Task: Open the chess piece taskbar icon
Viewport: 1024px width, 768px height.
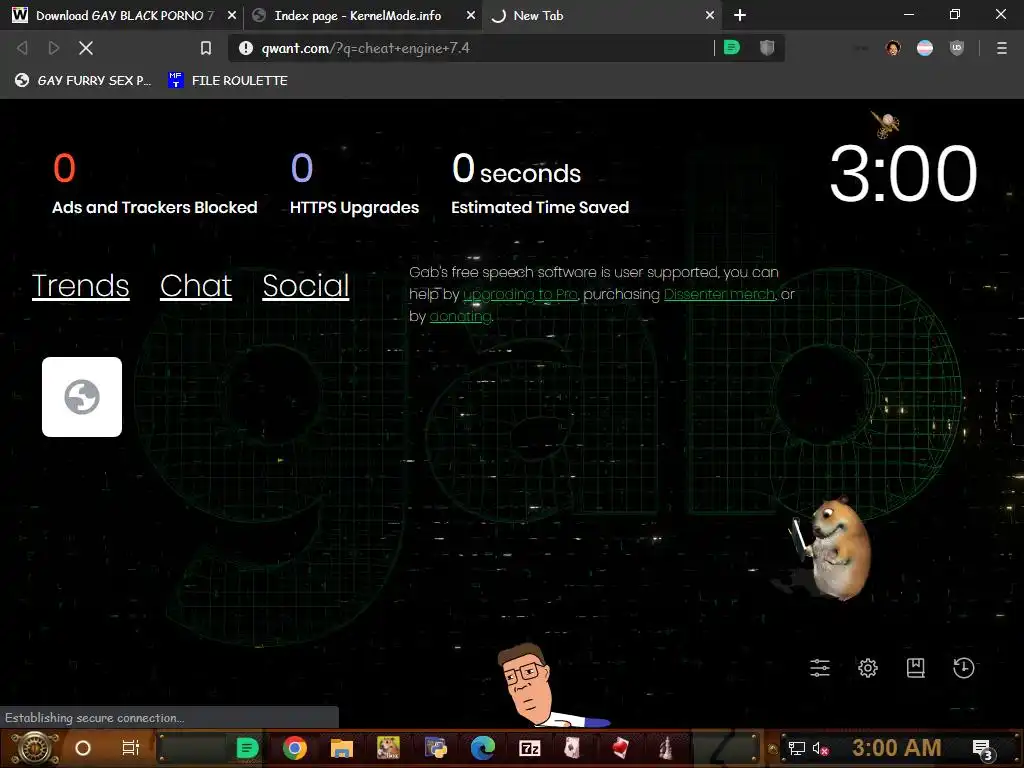Action: click(666, 748)
